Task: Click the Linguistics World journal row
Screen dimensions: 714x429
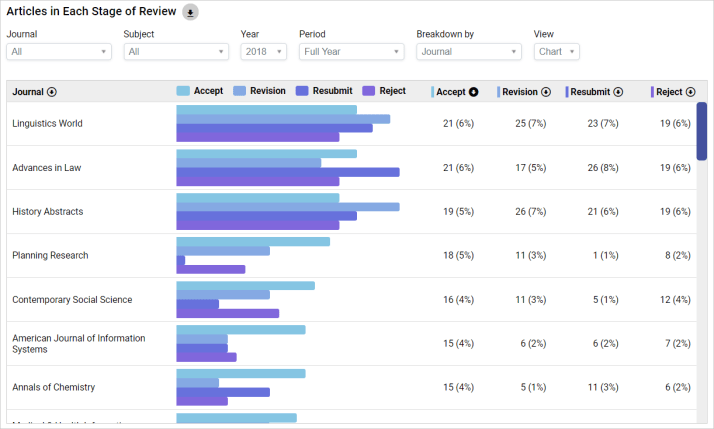Action: (x=47, y=124)
